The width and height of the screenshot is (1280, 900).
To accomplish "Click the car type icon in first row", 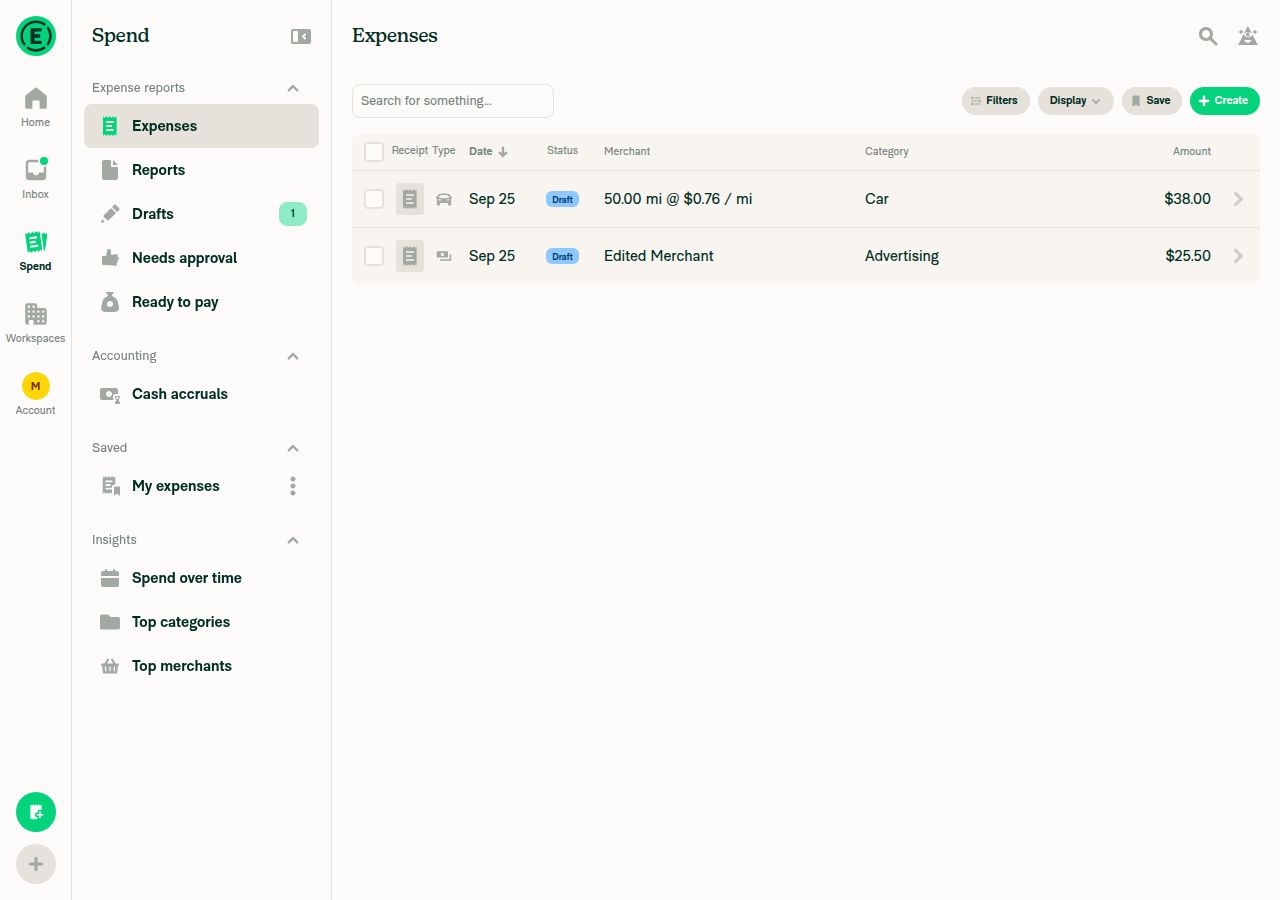I will 444,199.
